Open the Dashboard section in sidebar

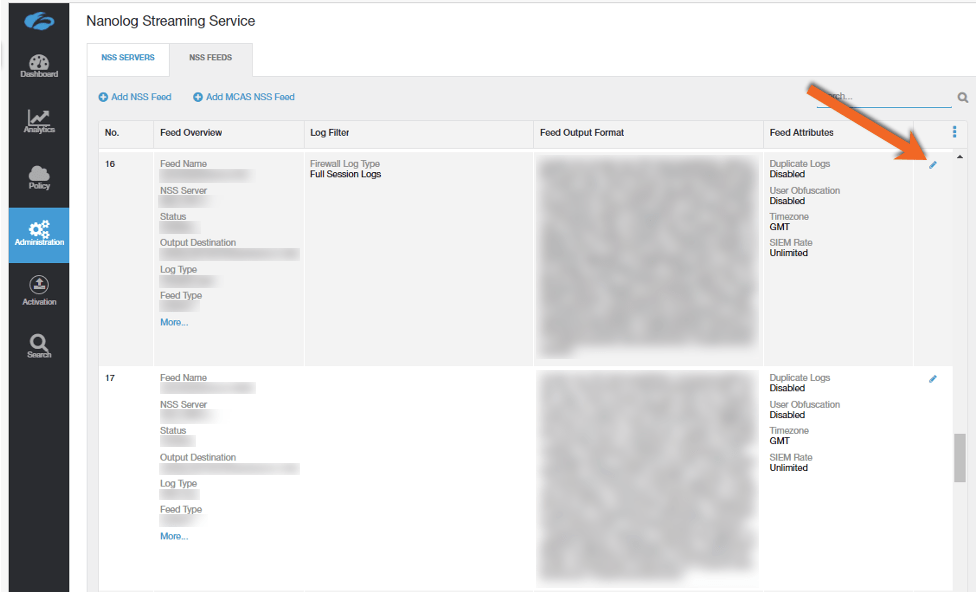point(38,65)
